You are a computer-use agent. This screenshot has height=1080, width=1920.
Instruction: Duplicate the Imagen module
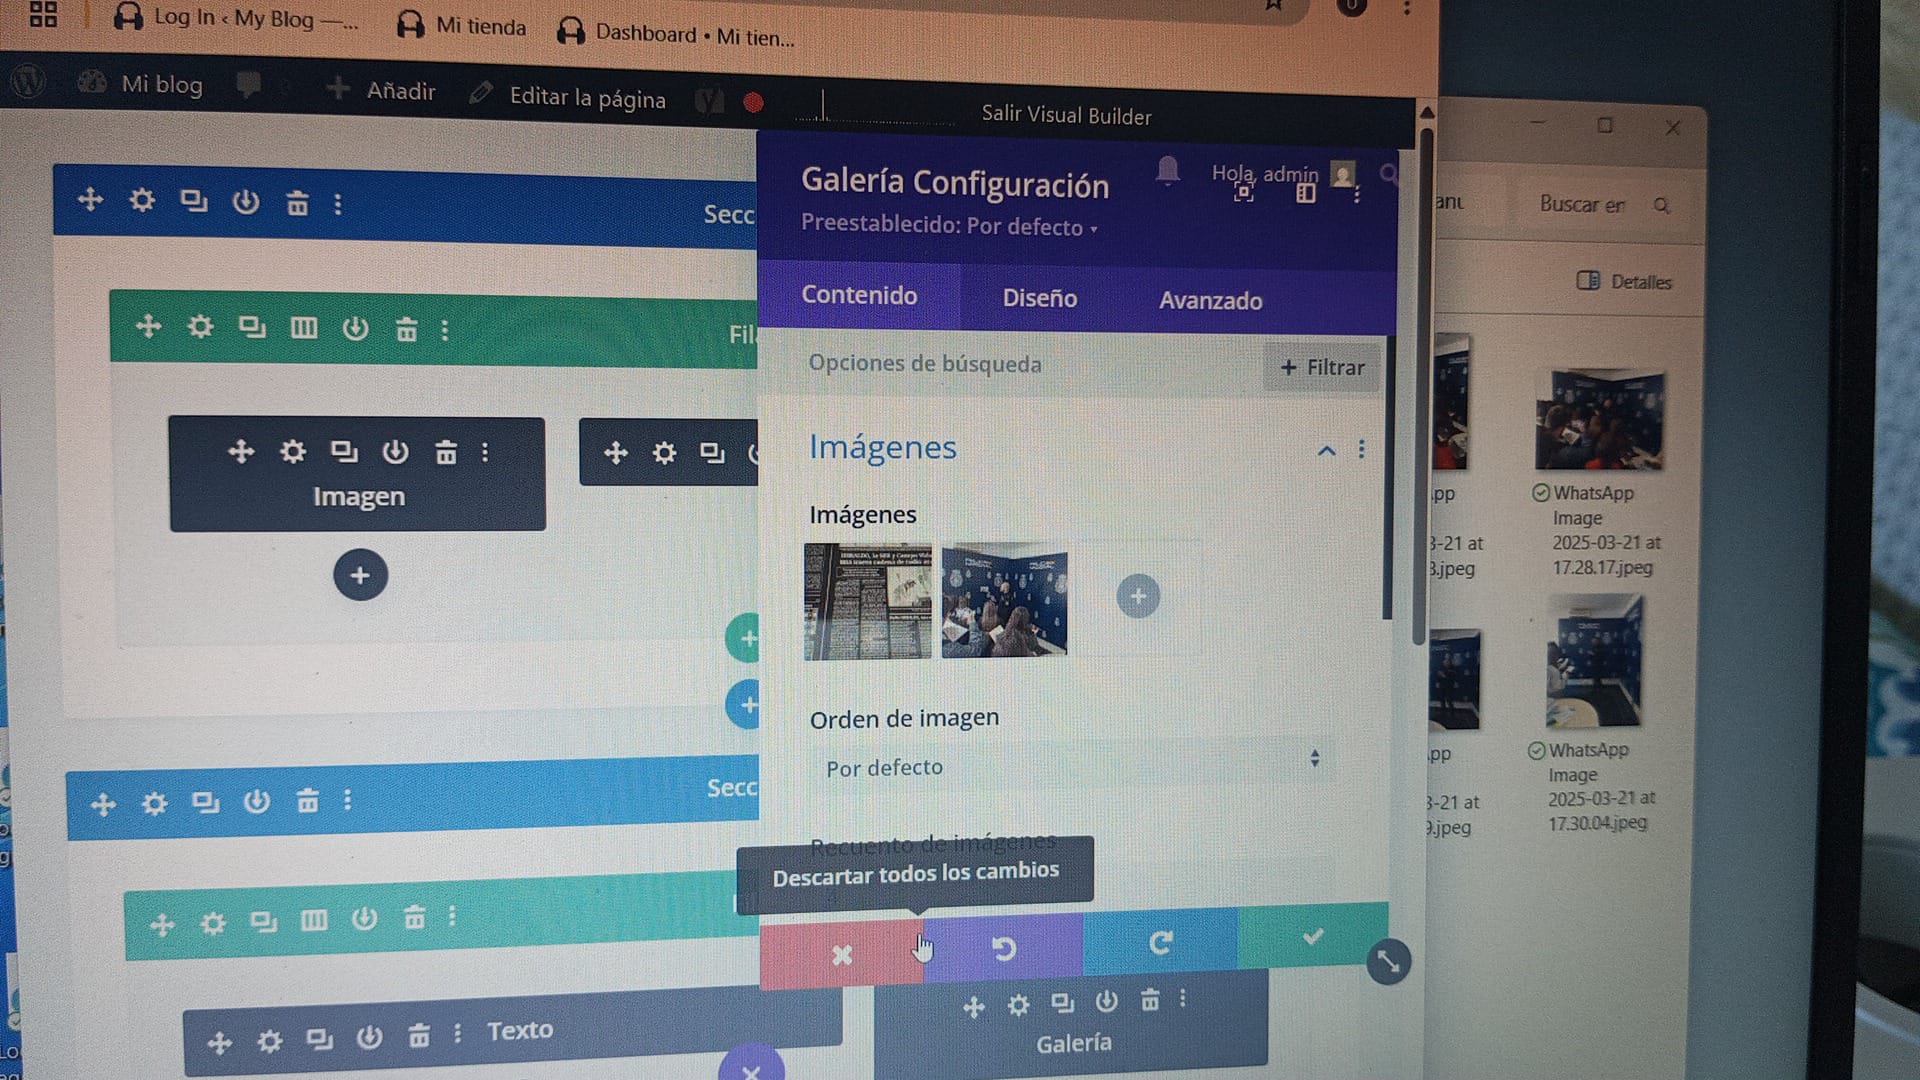[x=344, y=452]
